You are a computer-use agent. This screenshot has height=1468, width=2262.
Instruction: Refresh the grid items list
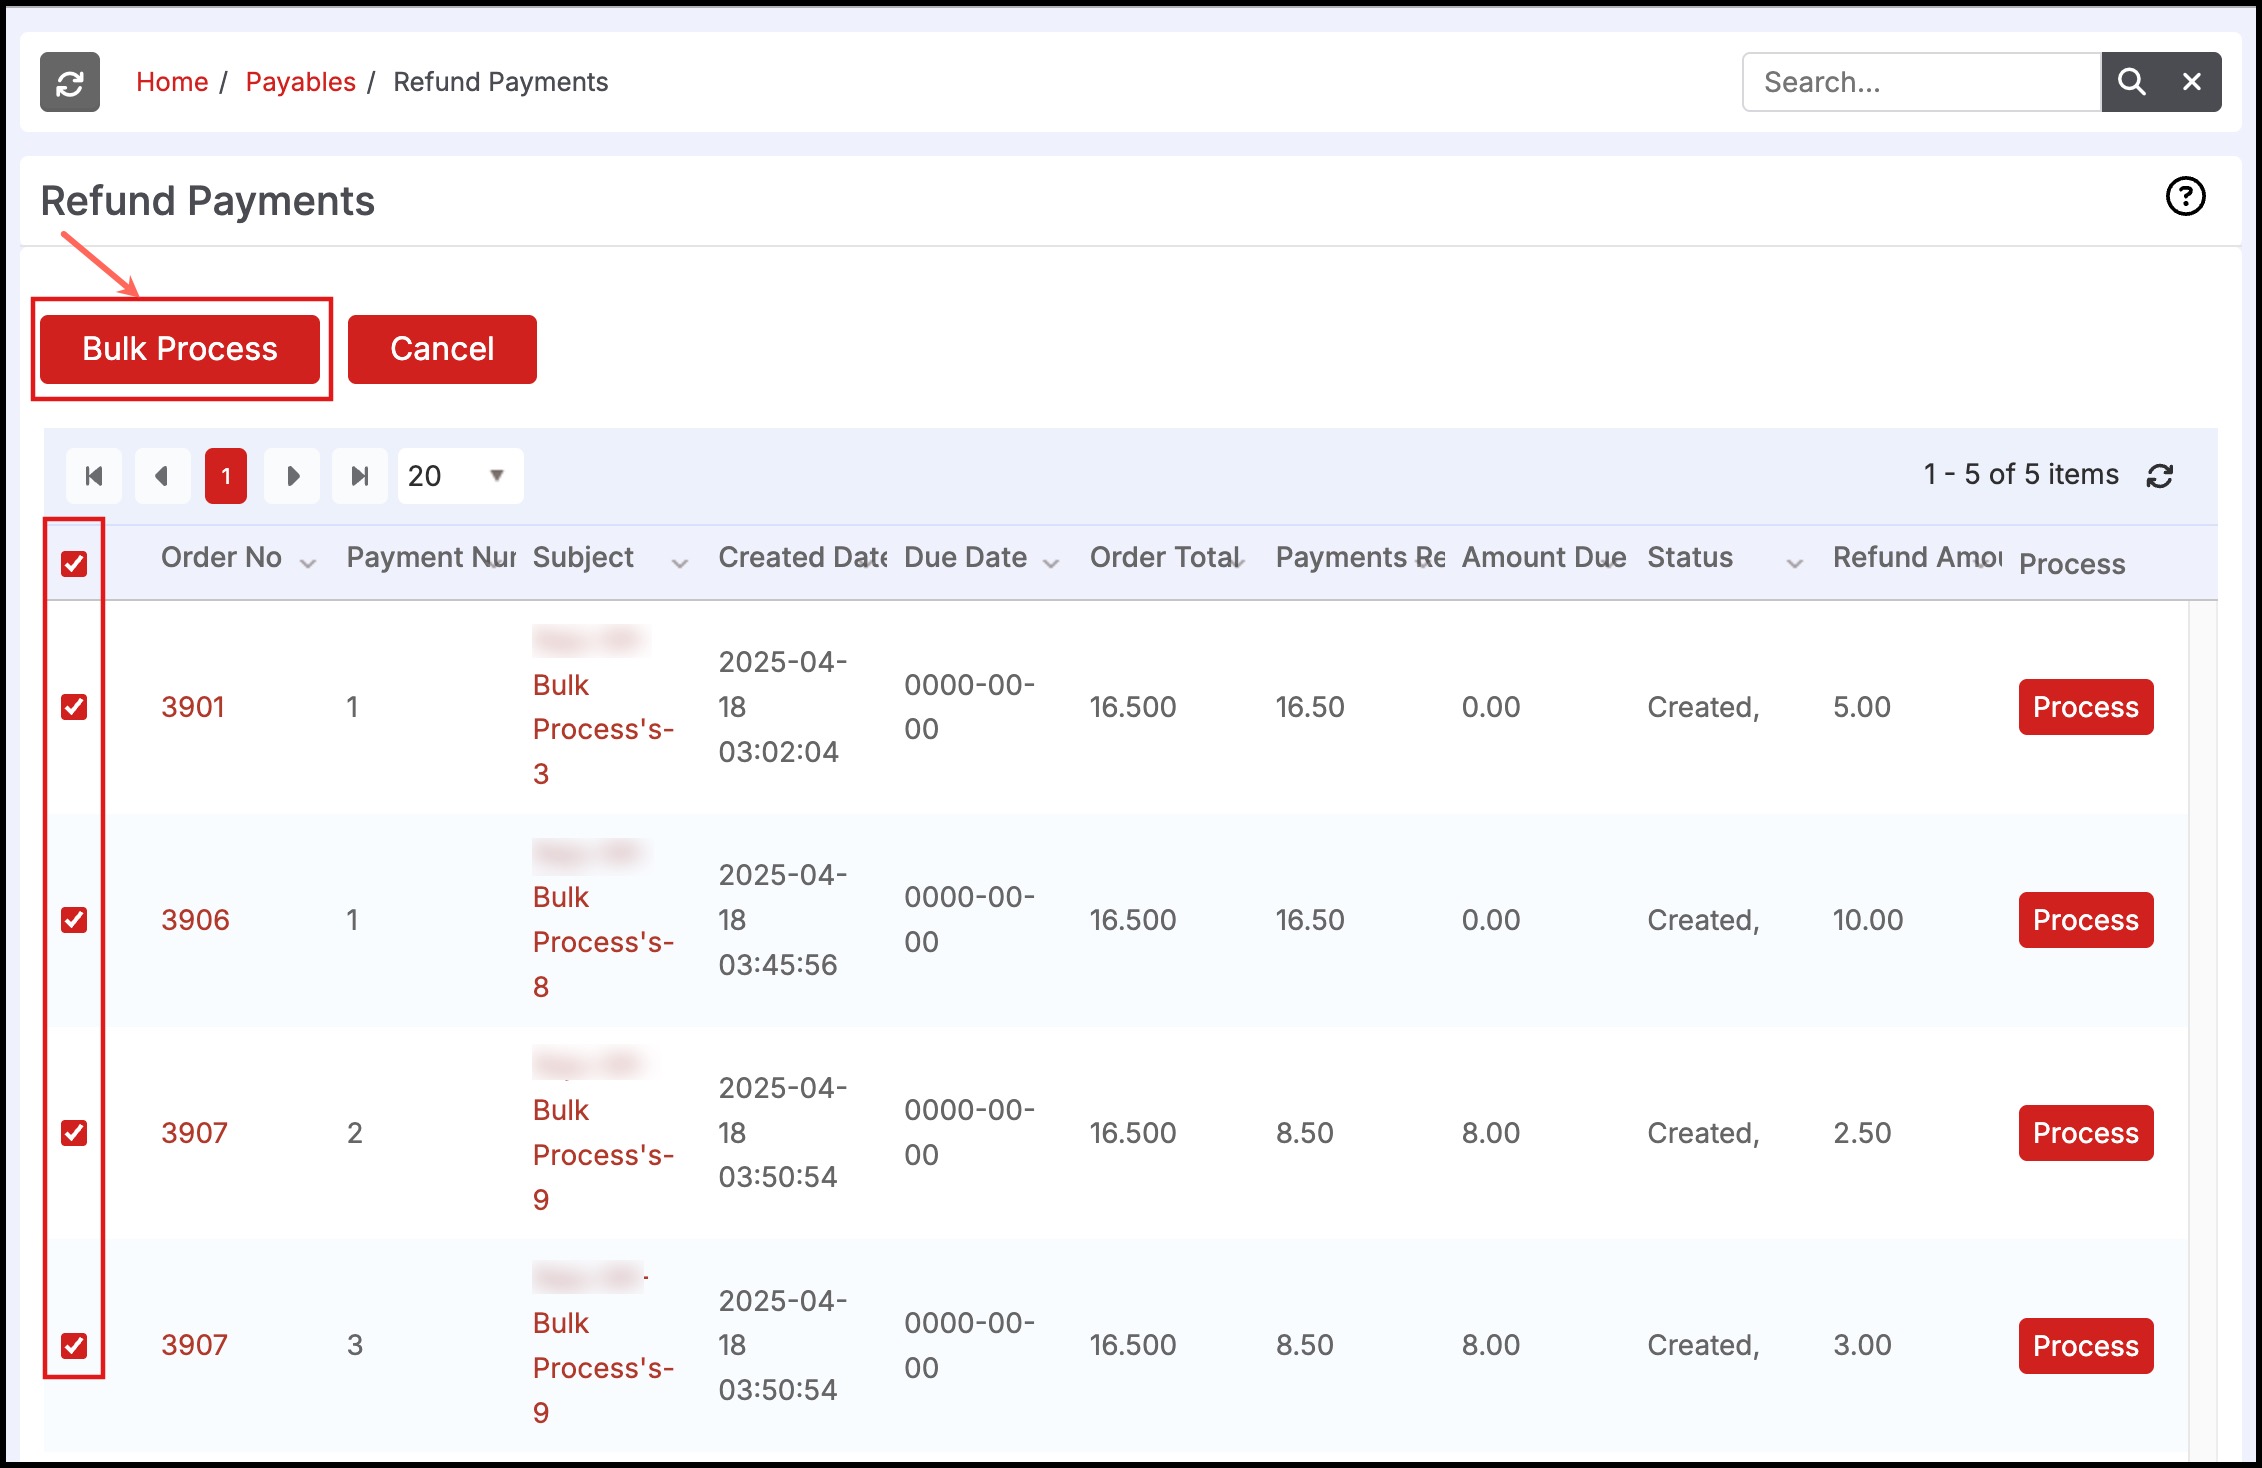coord(2160,476)
